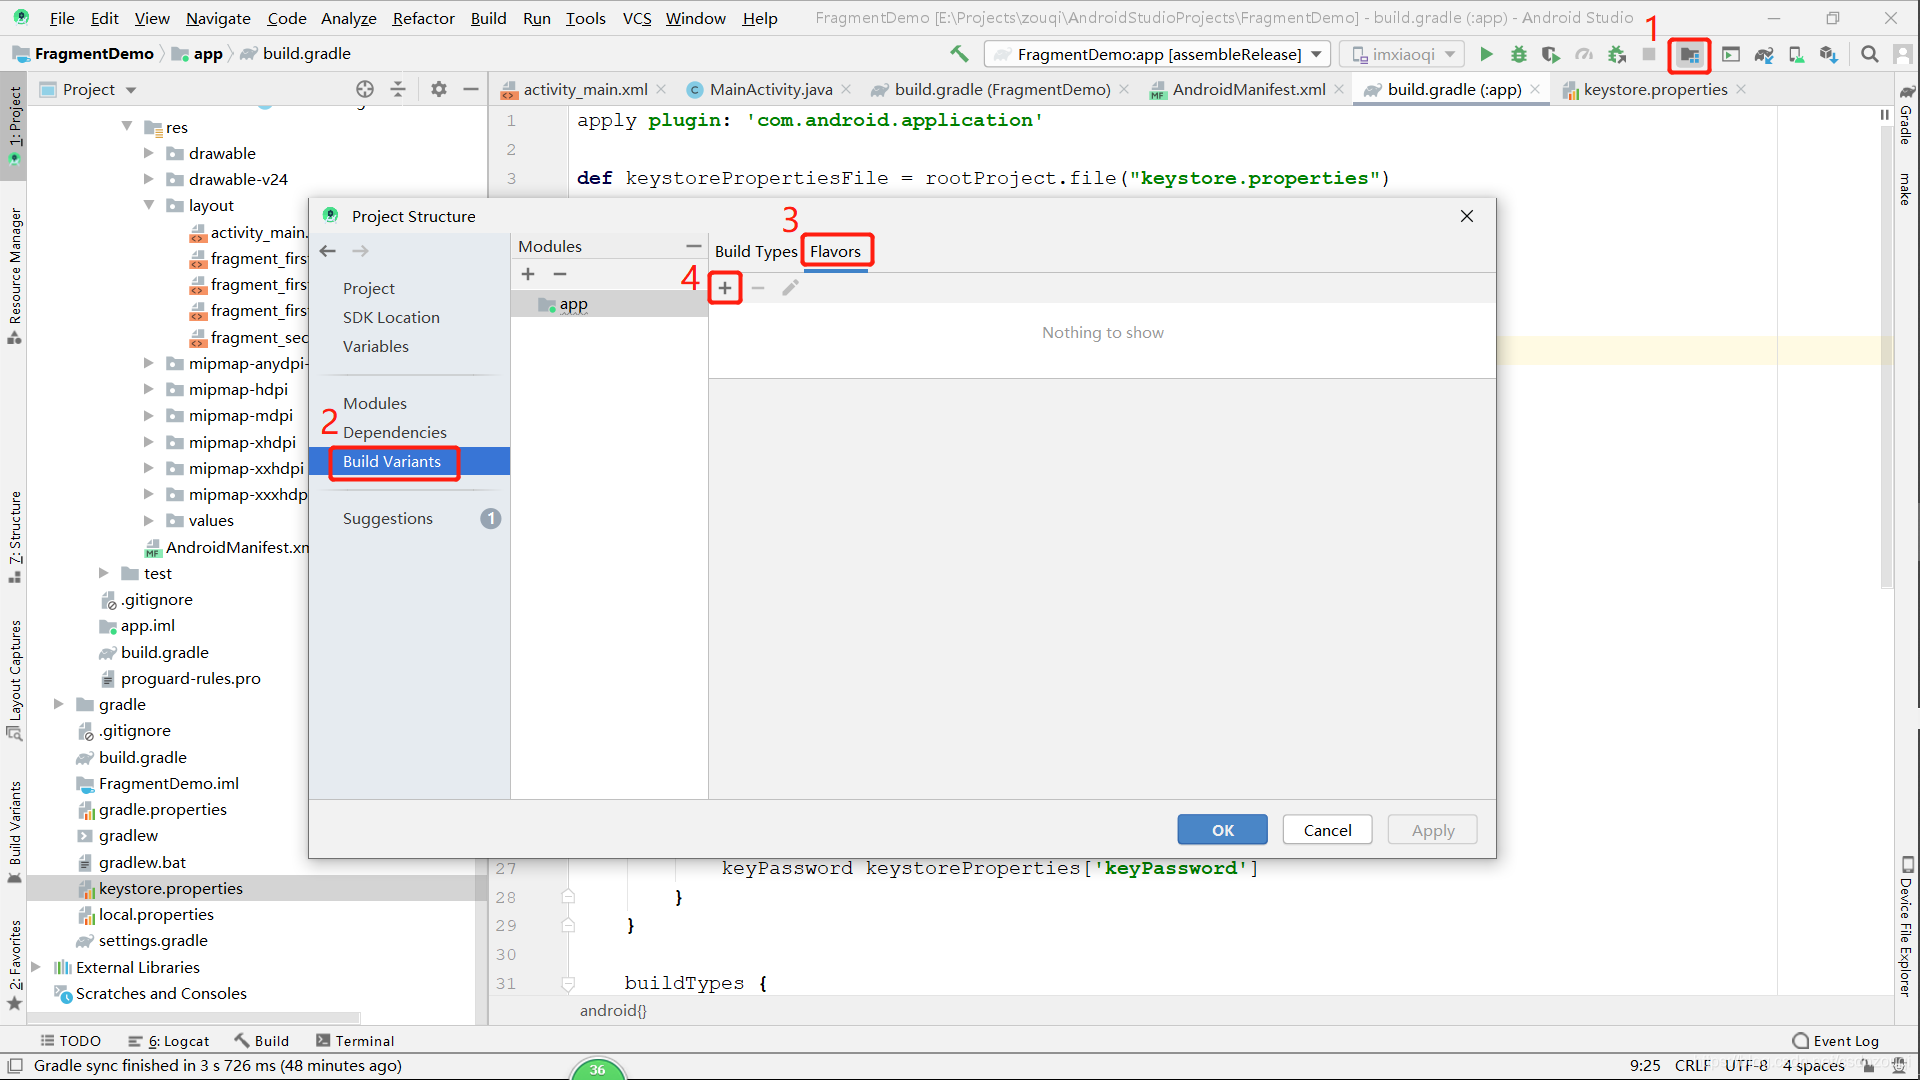Click the Cancel button

1327,830
